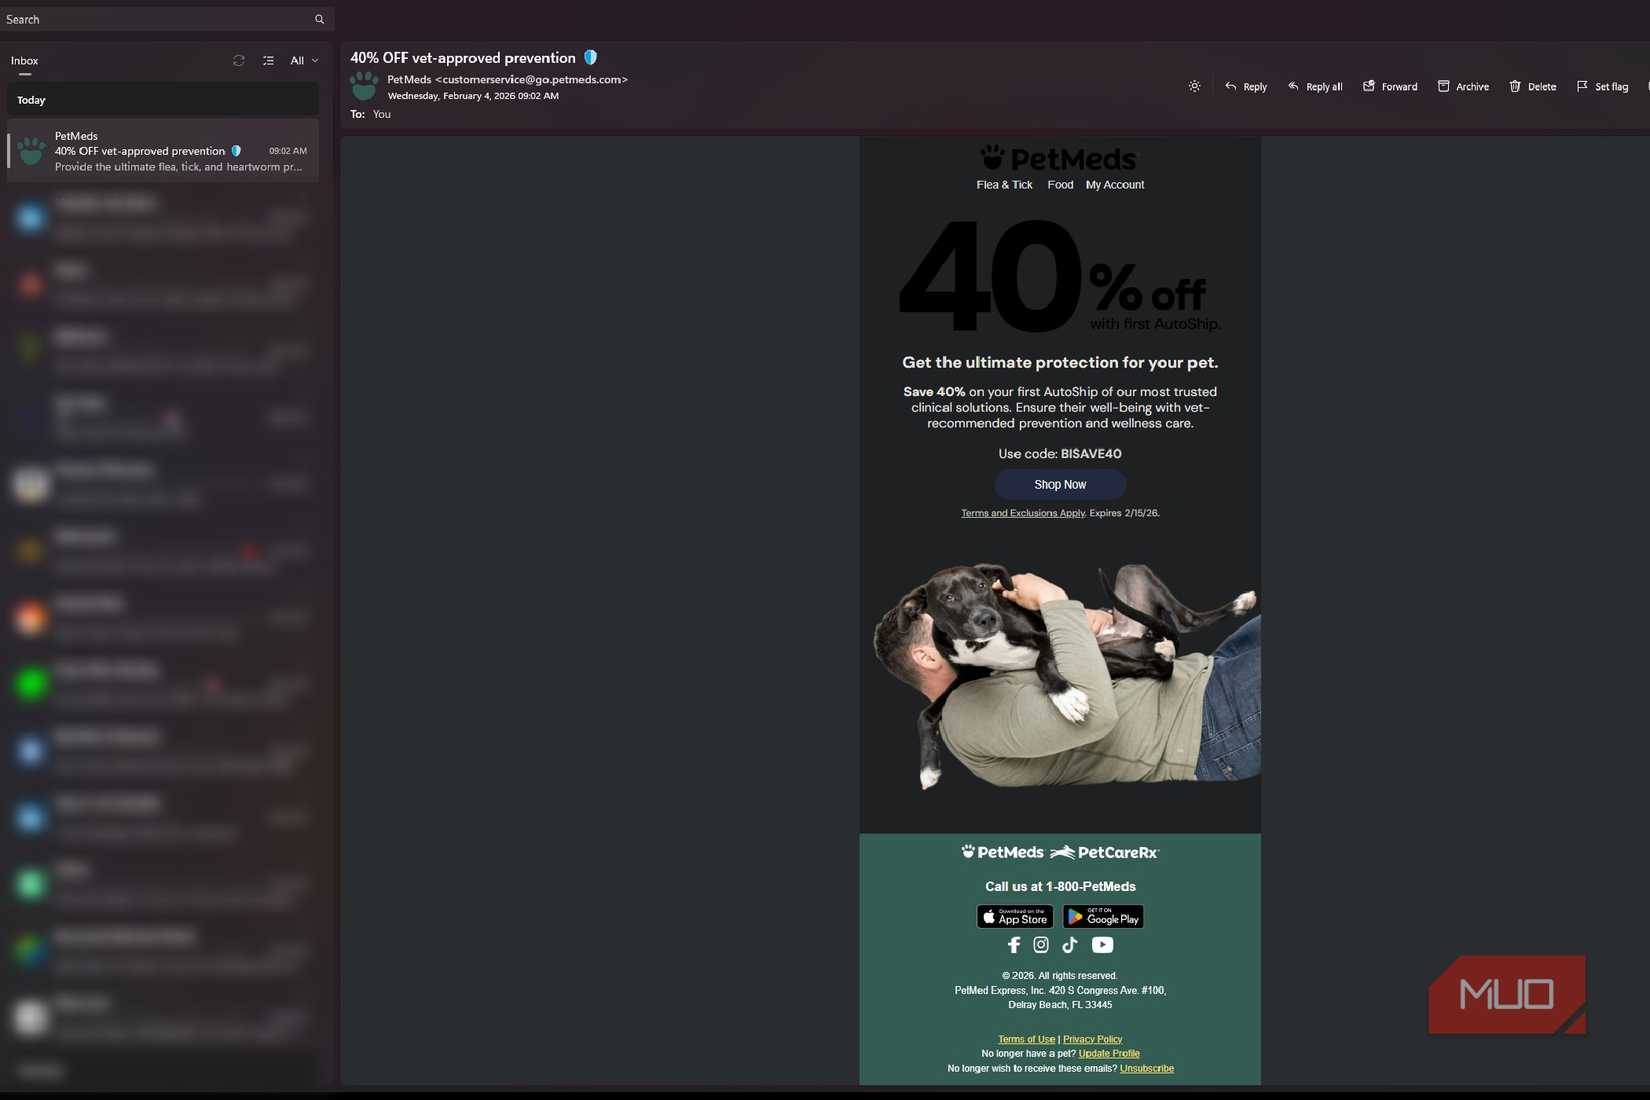Open the Privacy Policy link
This screenshot has height=1100, width=1650.
(1092, 1040)
